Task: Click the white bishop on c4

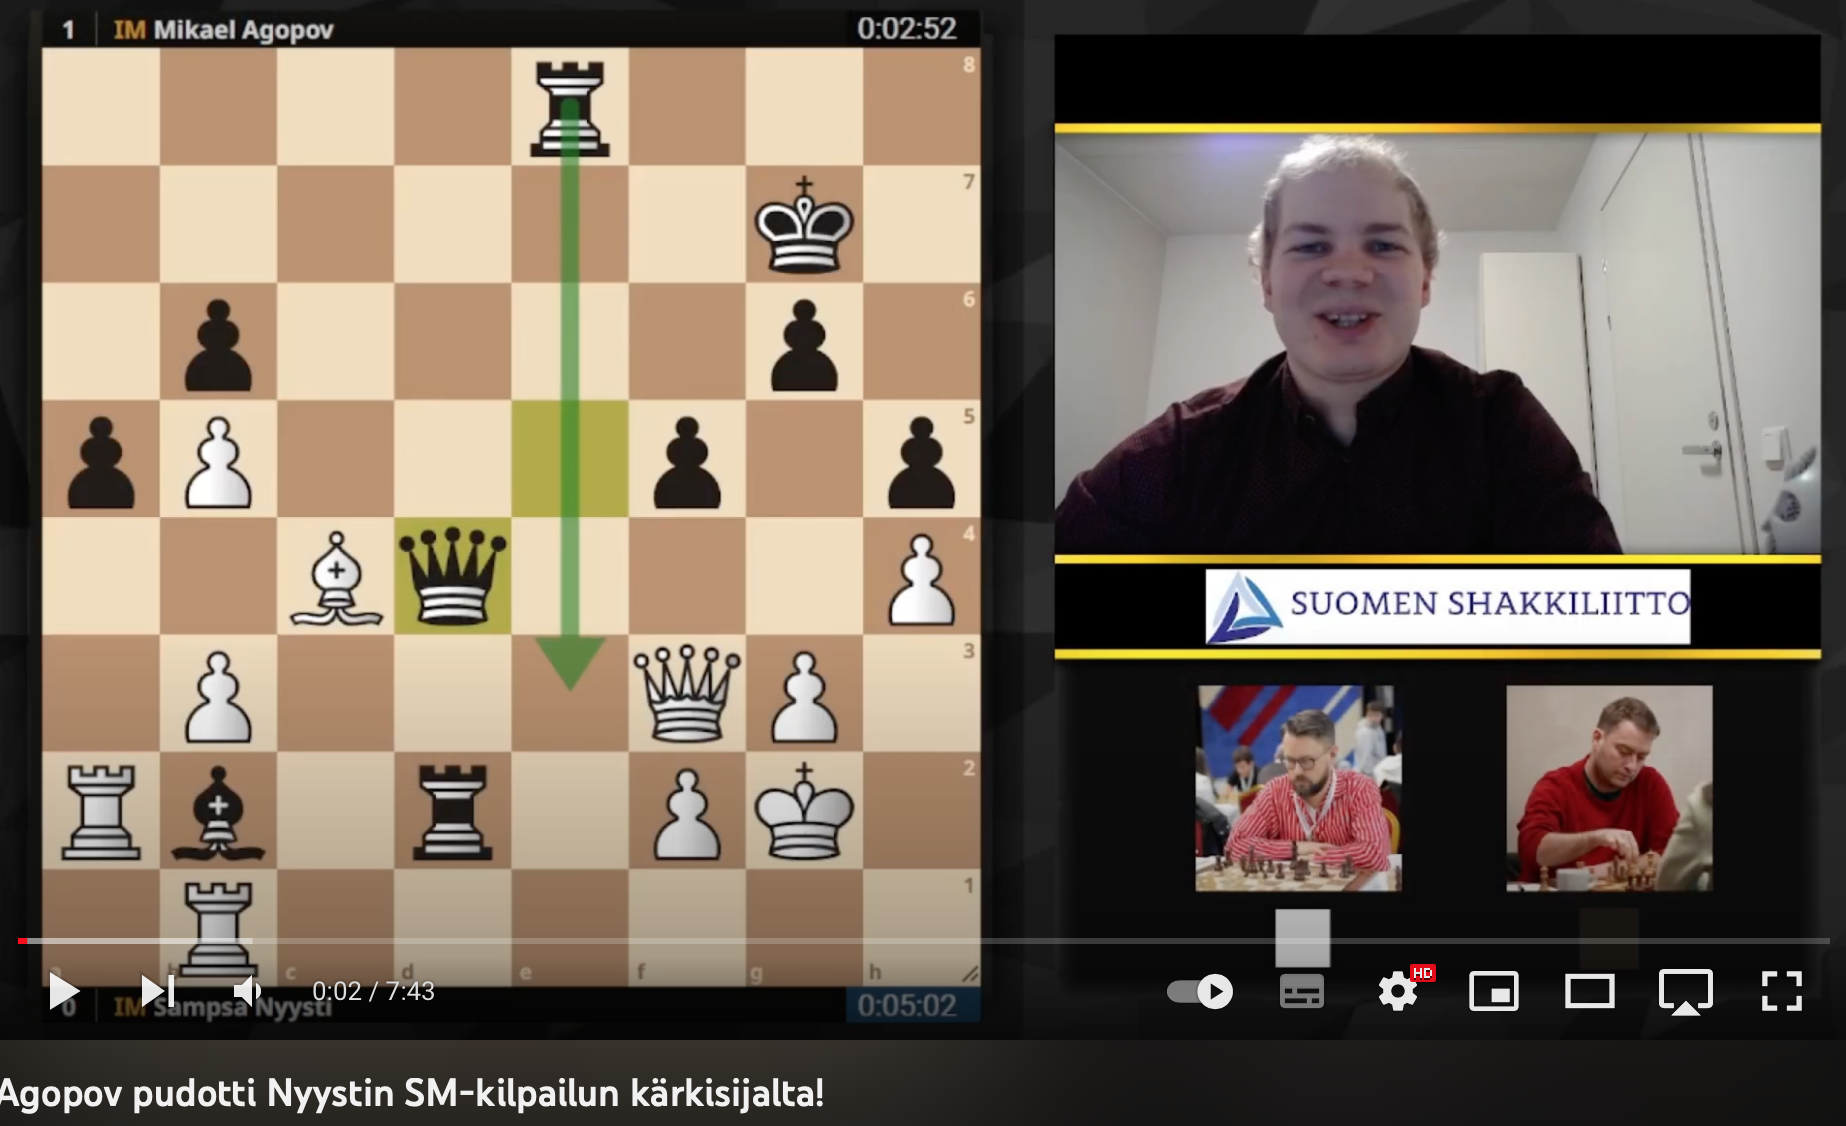Action: 336,578
